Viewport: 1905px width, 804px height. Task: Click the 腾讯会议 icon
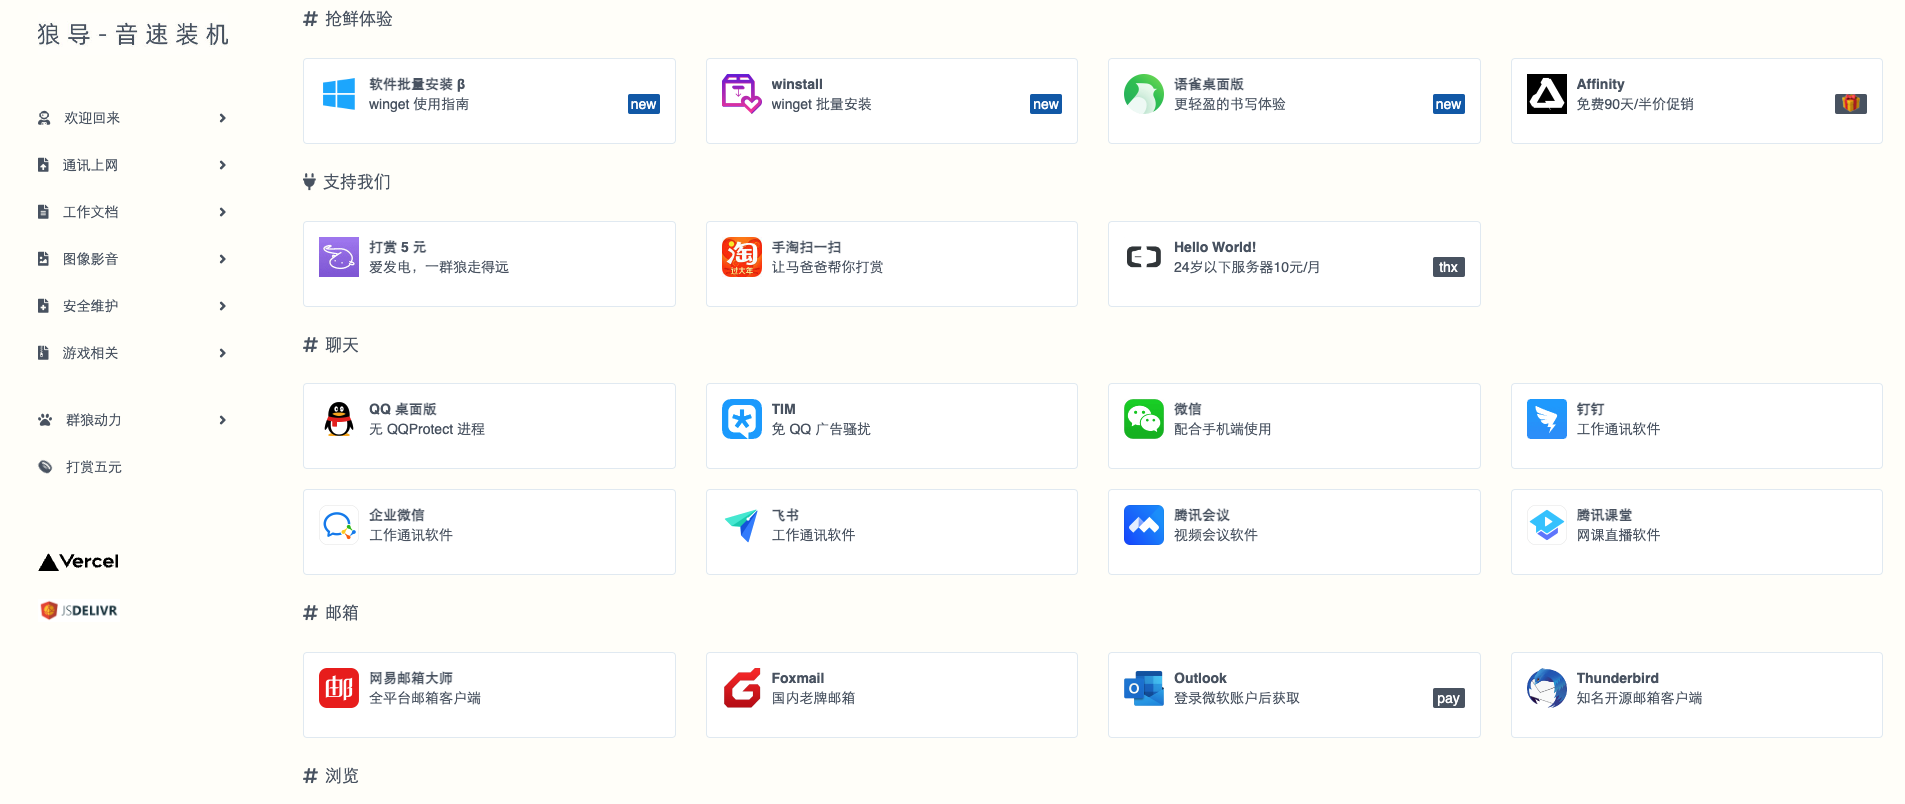[x=1143, y=525]
